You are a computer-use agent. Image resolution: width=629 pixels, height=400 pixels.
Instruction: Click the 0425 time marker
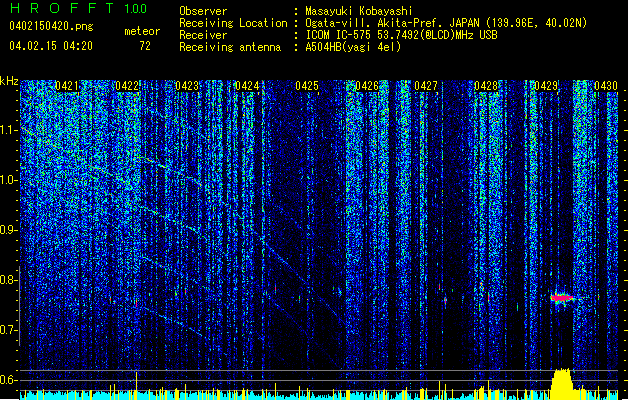point(307,86)
